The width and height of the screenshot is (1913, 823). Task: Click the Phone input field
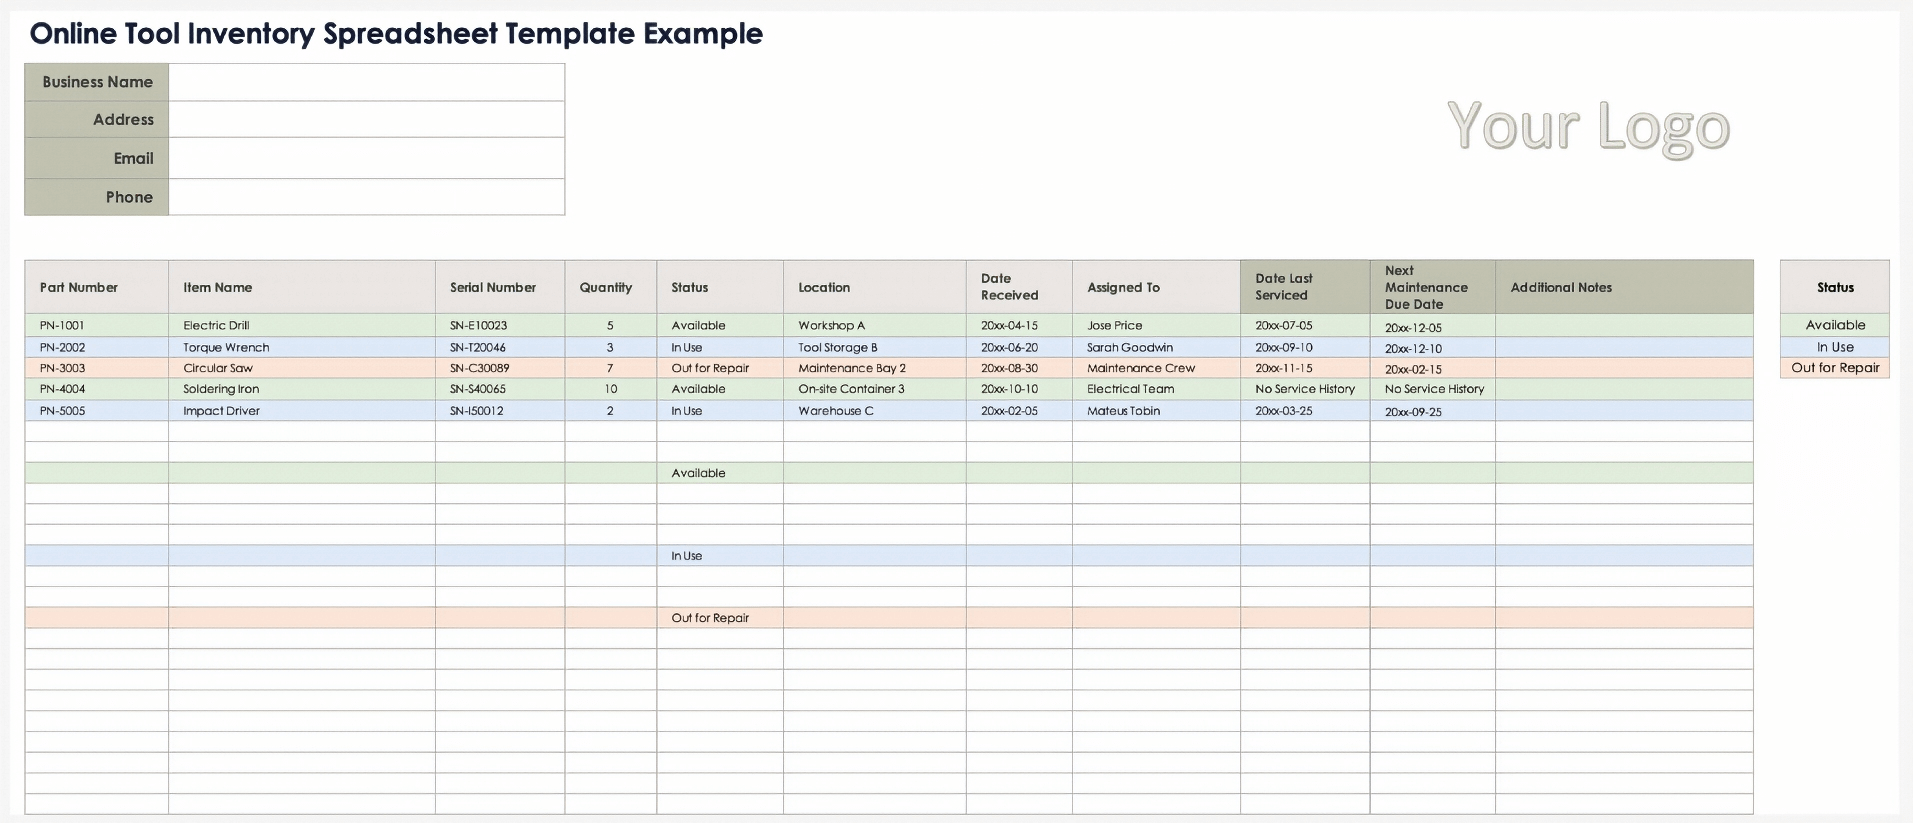pos(366,197)
